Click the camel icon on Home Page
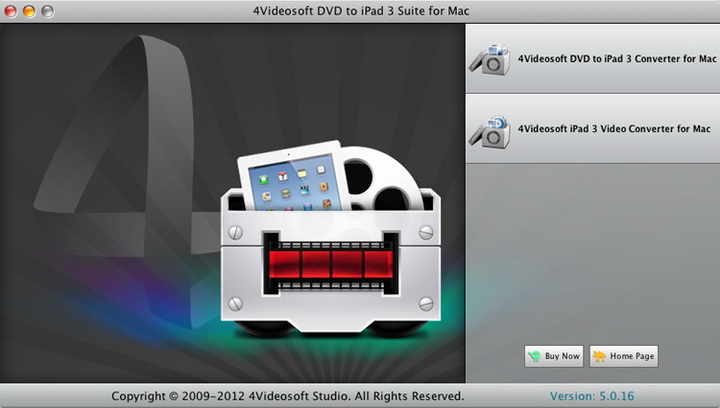 point(599,356)
